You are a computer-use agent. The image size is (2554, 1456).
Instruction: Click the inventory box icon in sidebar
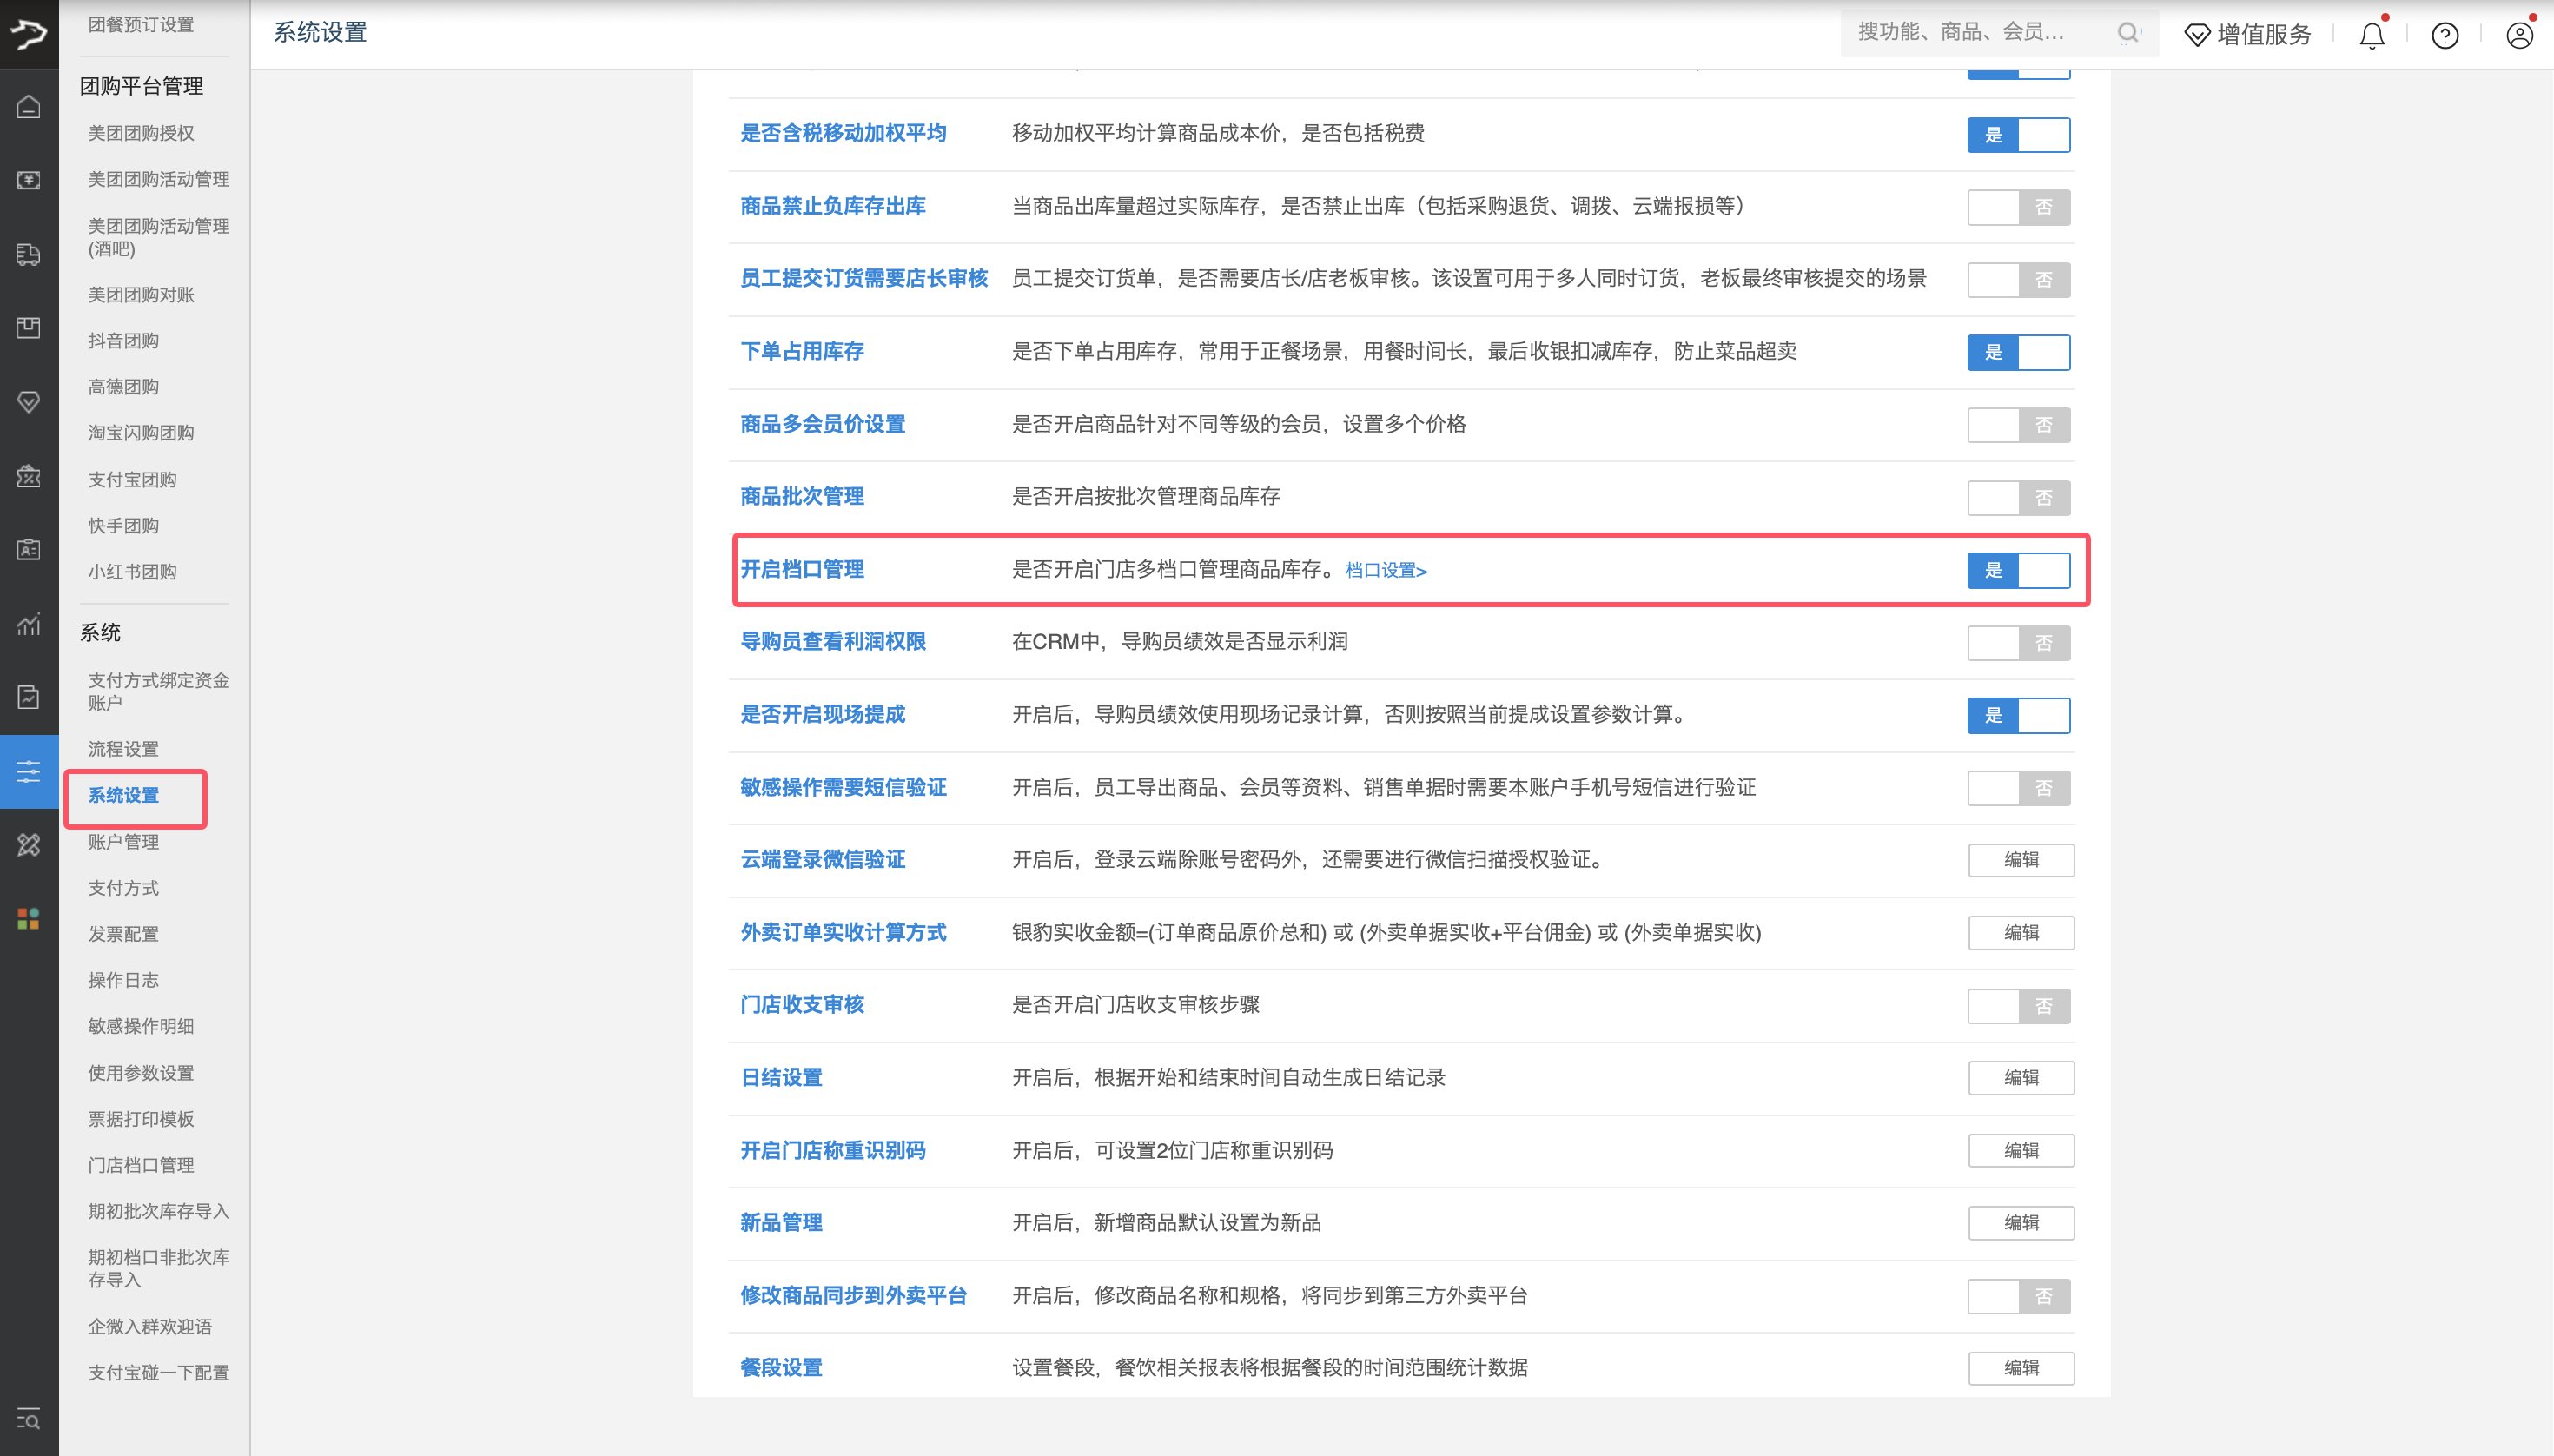(x=28, y=327)
